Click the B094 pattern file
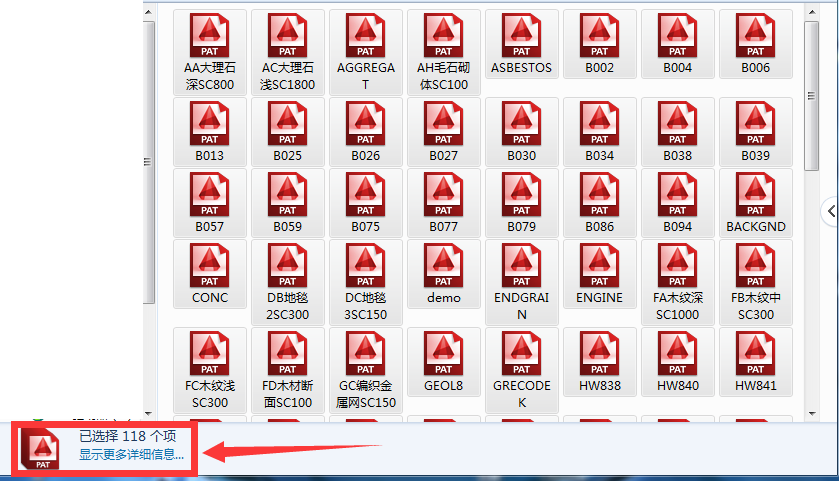The width and height of the screenshot is (839, 481). [677, 203]
